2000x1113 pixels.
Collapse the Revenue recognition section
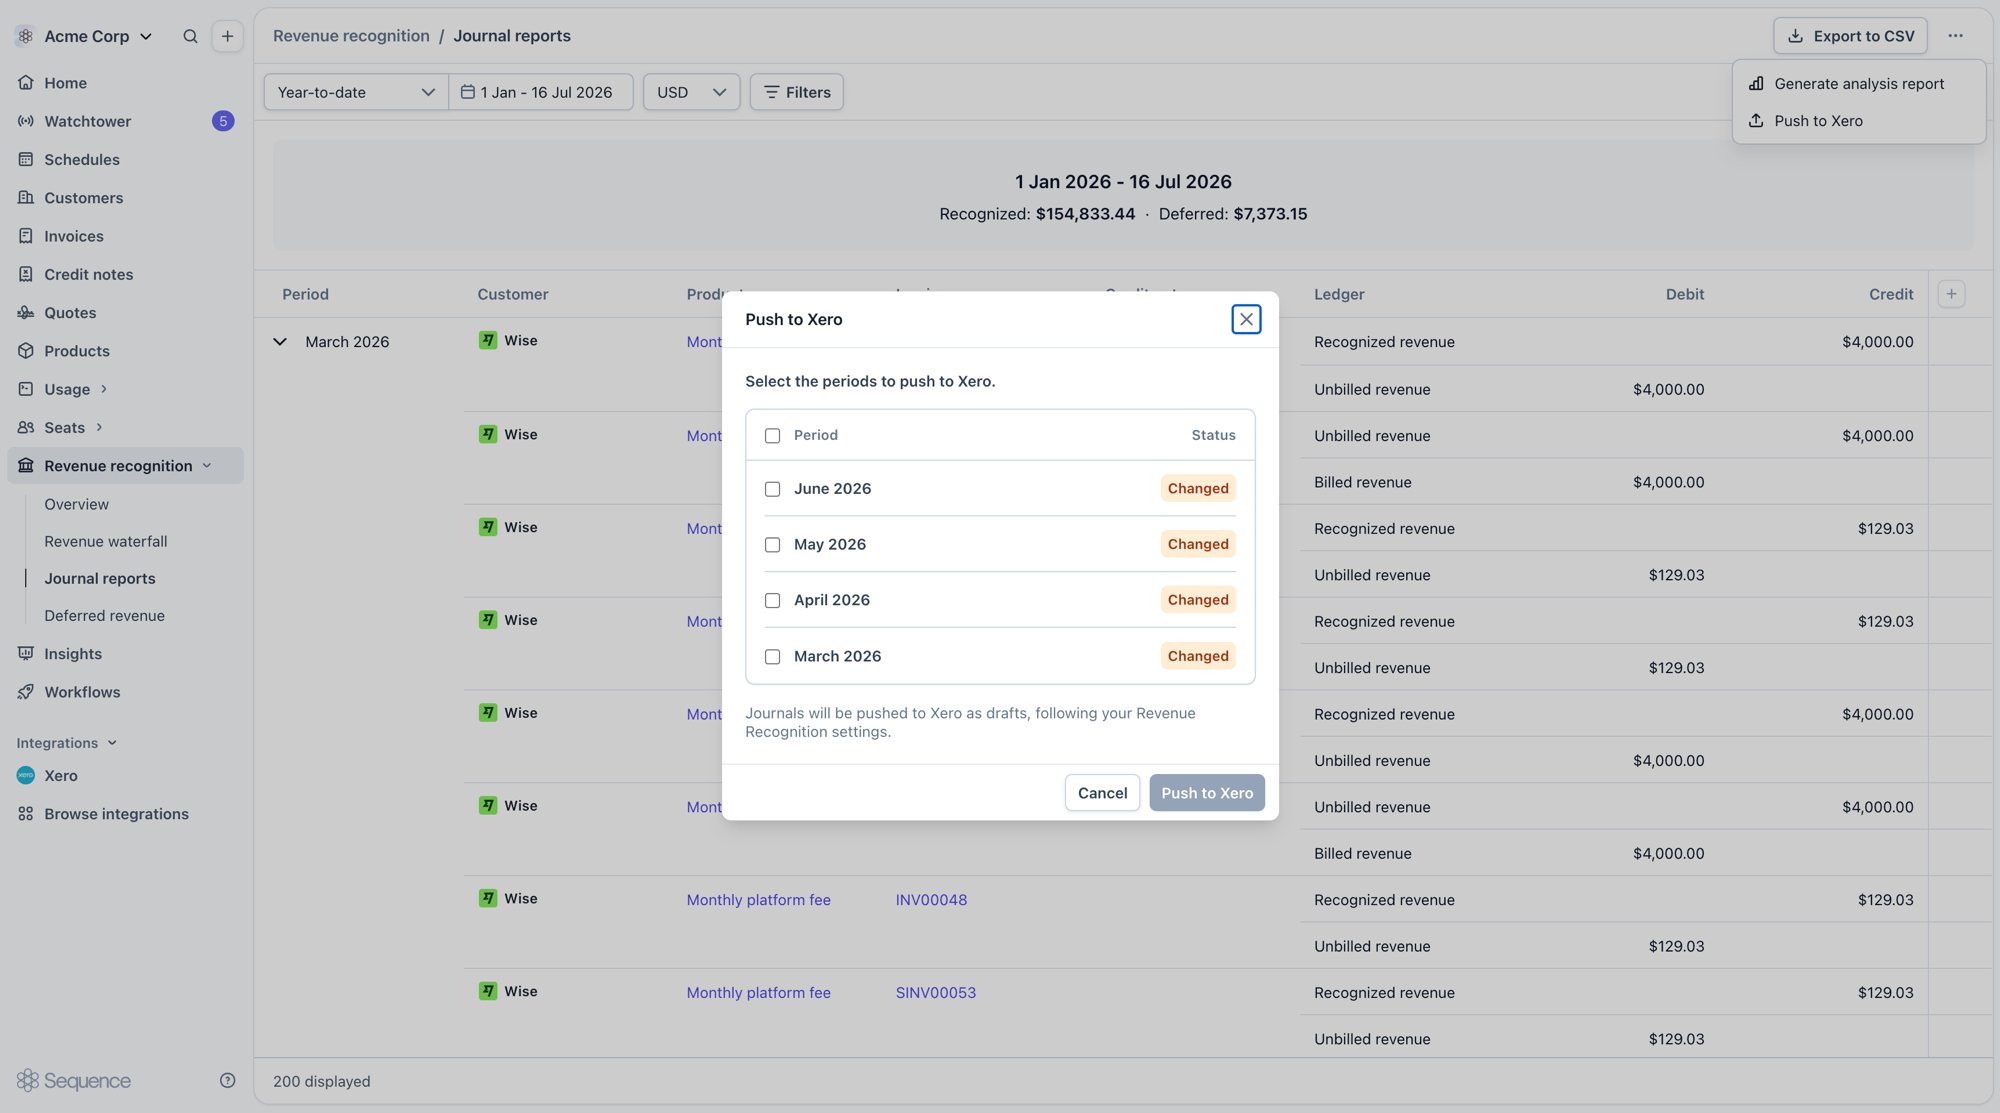pyautogui.click(x=207, y=466)
